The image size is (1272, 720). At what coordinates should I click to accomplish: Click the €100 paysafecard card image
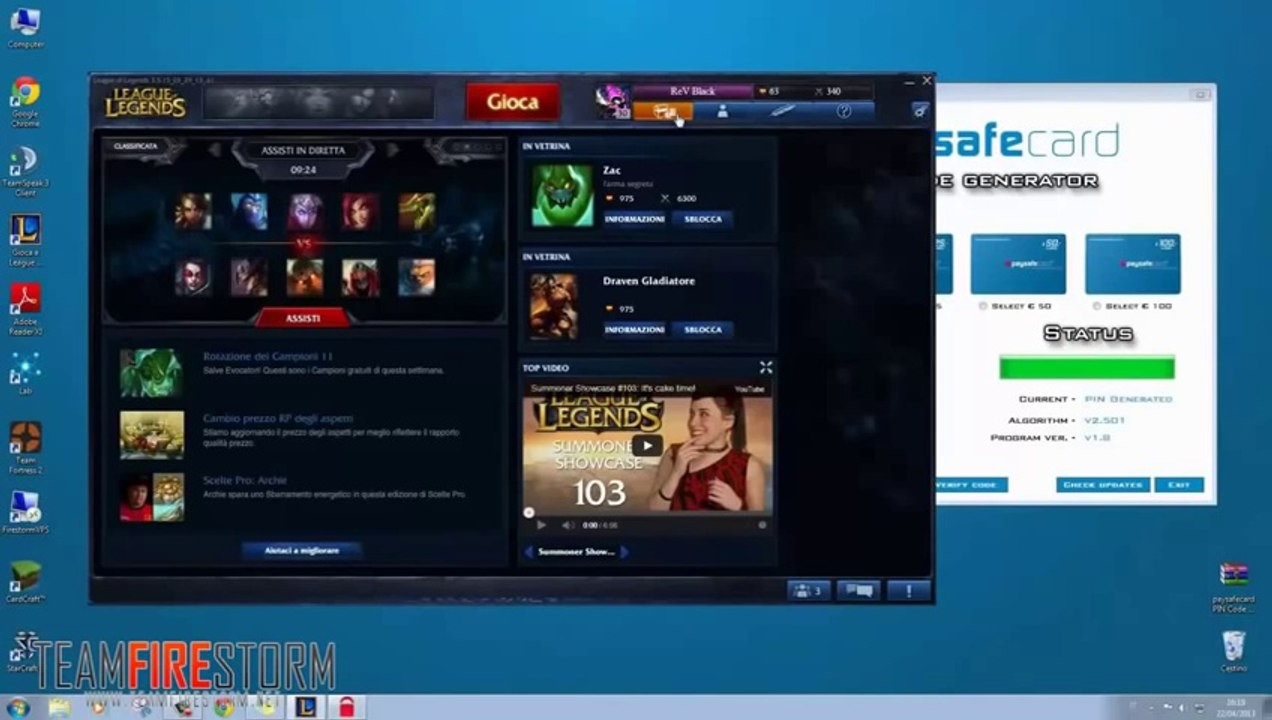[x=1133, y=264]
